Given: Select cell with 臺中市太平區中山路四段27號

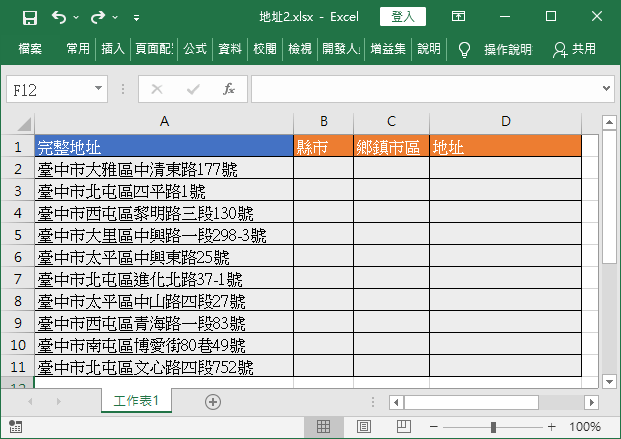Looking at the screenshot, I should (164, 301).
